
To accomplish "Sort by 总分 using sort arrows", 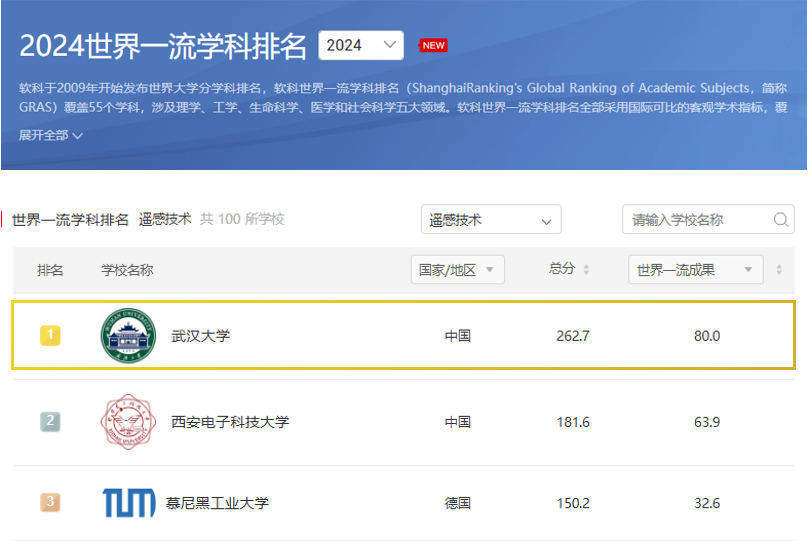I will point(586,269).
